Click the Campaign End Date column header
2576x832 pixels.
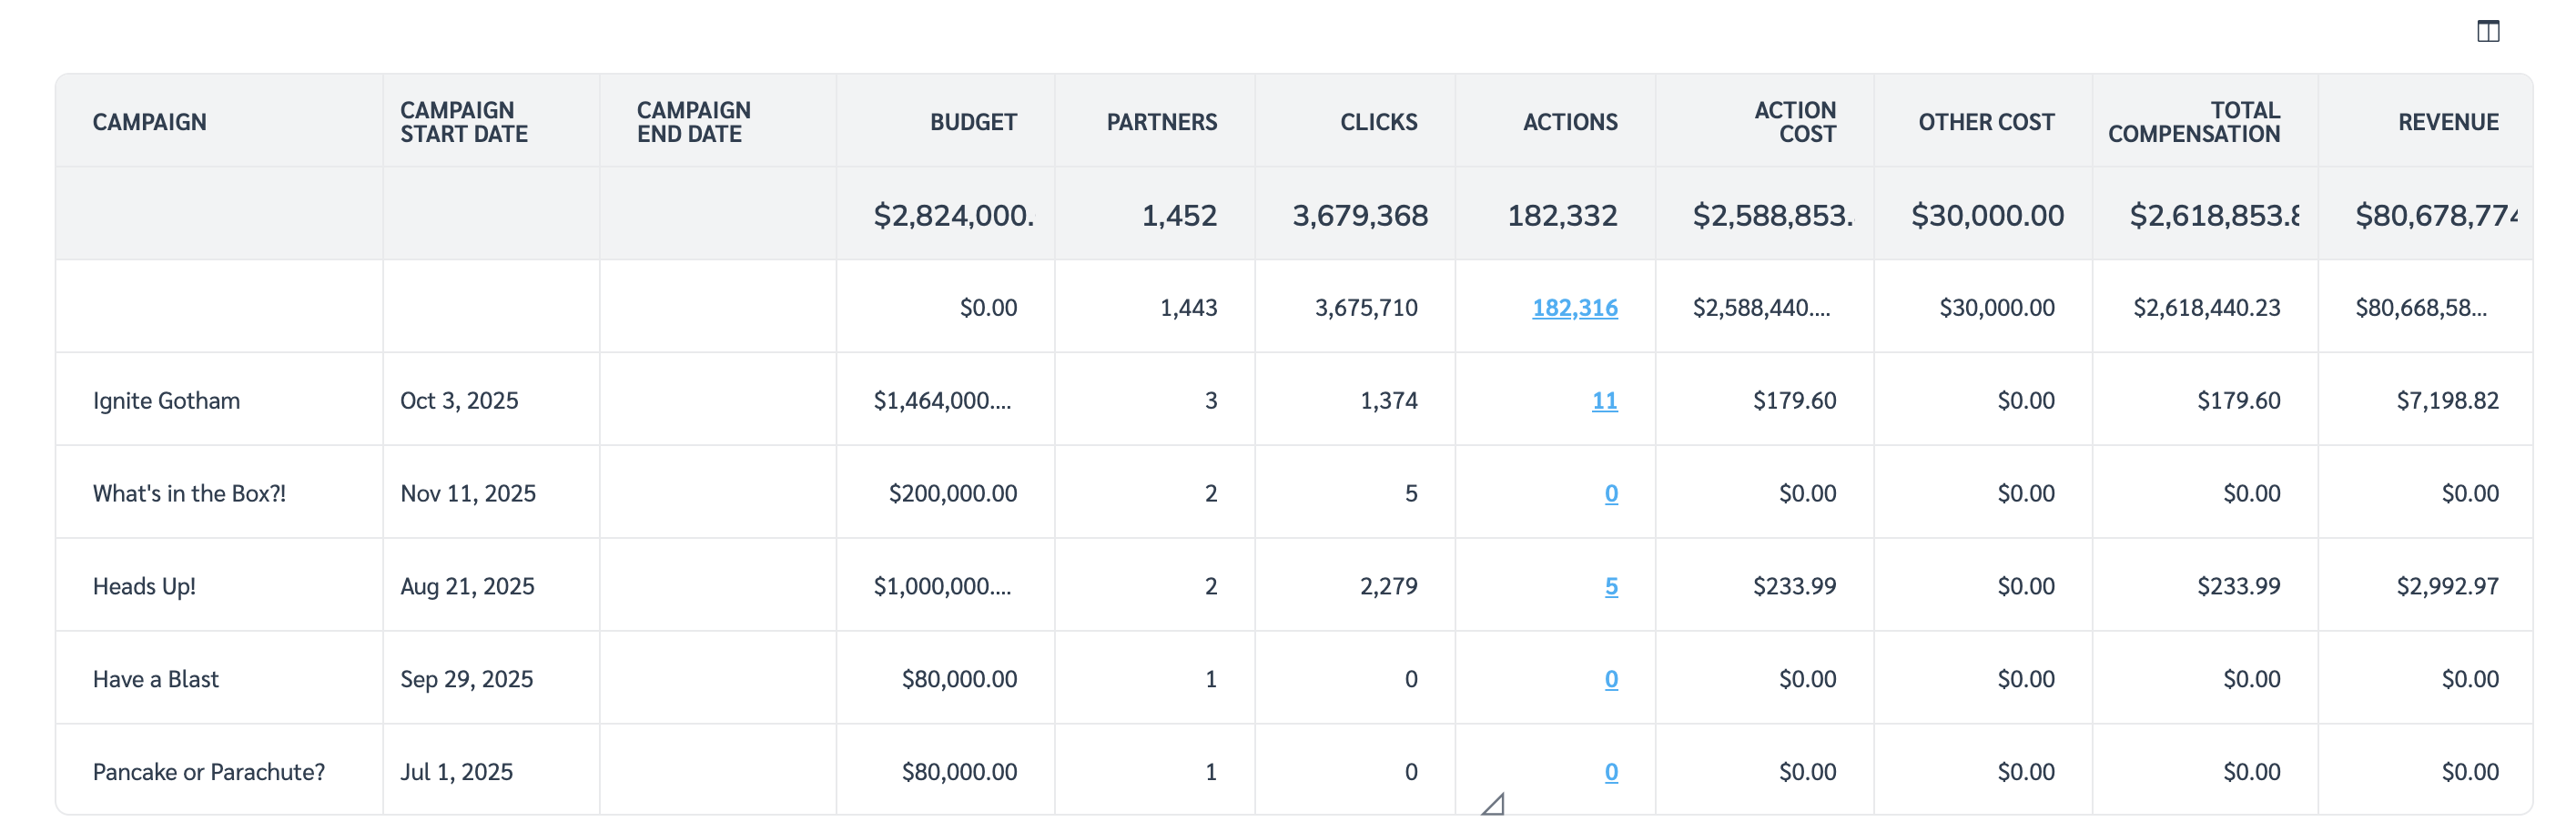(693, 122)
